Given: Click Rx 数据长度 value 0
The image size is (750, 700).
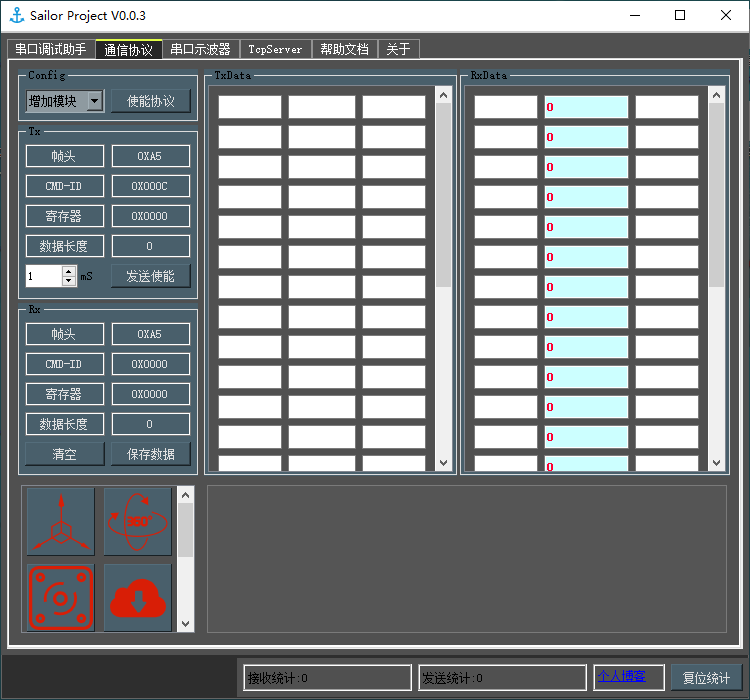Looking at the screenshot, I should coord(151,424).
